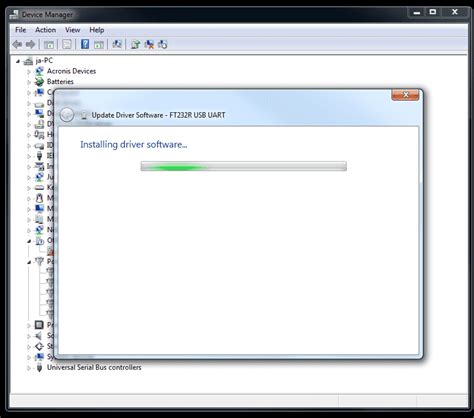
Task: Close the Update Driver Software dialog
Action: coord(405,95)
